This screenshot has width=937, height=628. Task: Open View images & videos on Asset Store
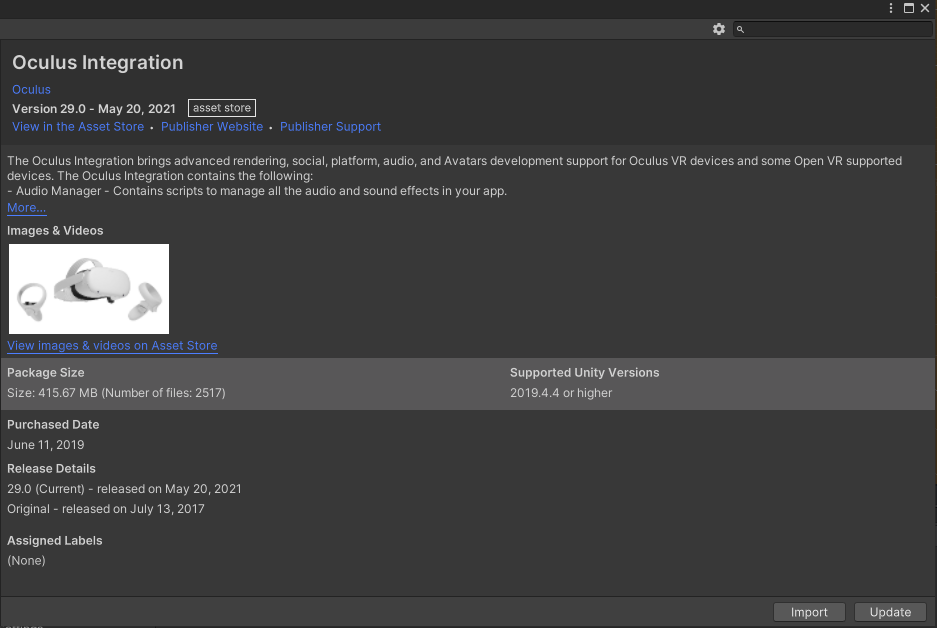pos(112,346)
